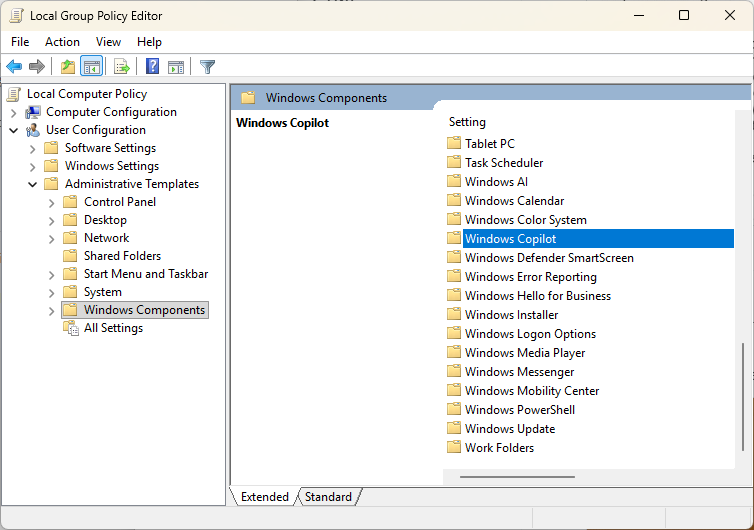Viewport: 754px width, 530px height.
Task: Switch to the Standard tab
Action: (x=328, y=497)
